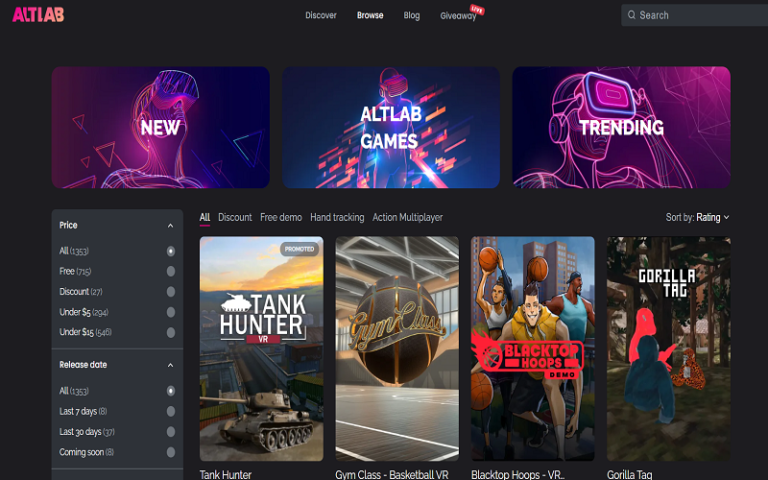This screenshot has height=480, width=768.
Task: Choose Last 7 days release filter
Action: pyautogui.click(x=171, y=411)
